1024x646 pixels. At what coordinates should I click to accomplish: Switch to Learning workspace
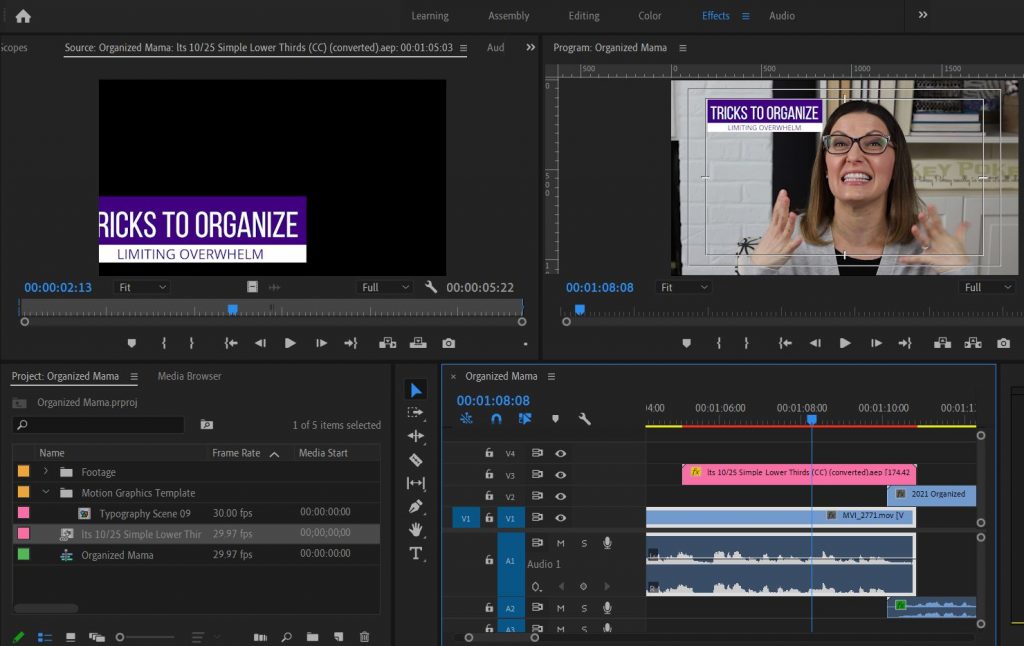[x=430, y=16]
